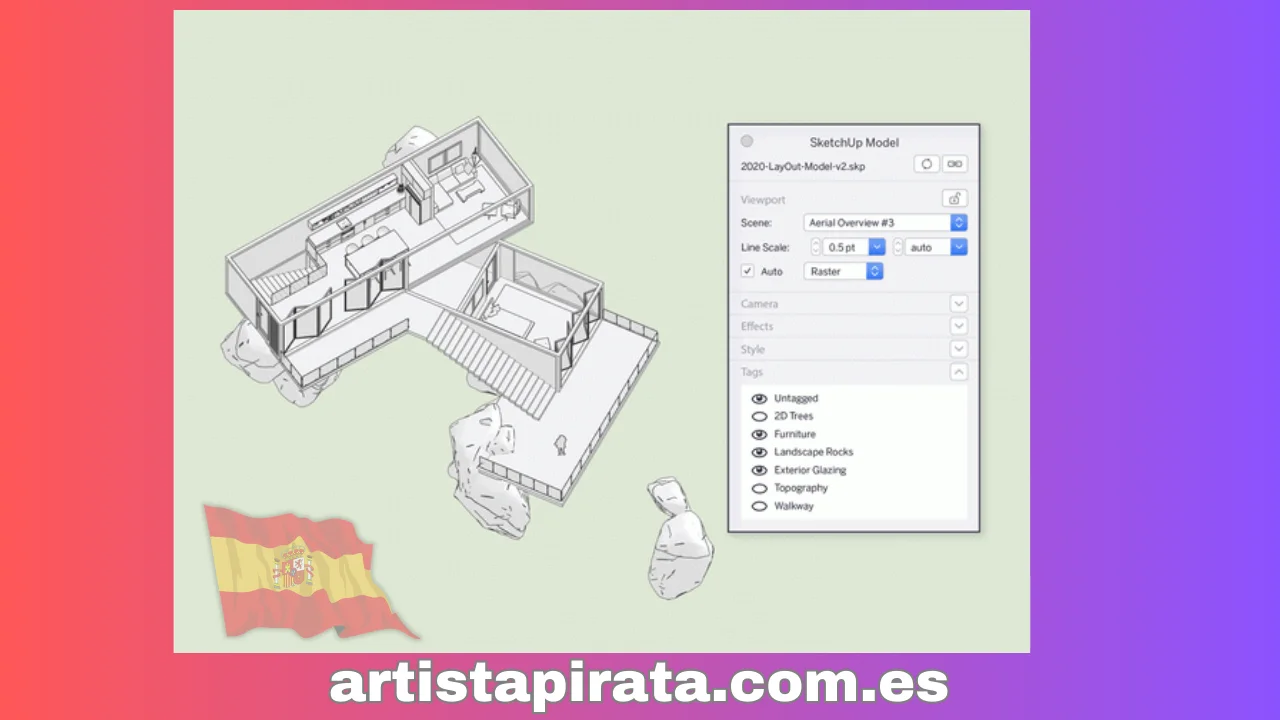Select the Exterior Glazing tag name
Image resolution: width=1280 pixels, height=720 pixels.
pos(811,470)
